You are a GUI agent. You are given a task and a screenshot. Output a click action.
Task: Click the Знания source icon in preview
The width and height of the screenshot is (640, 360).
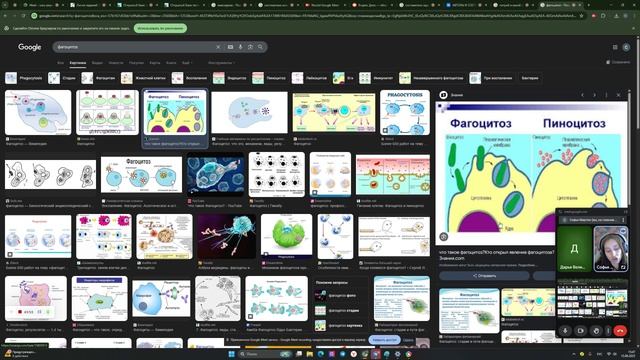(443, 95)
